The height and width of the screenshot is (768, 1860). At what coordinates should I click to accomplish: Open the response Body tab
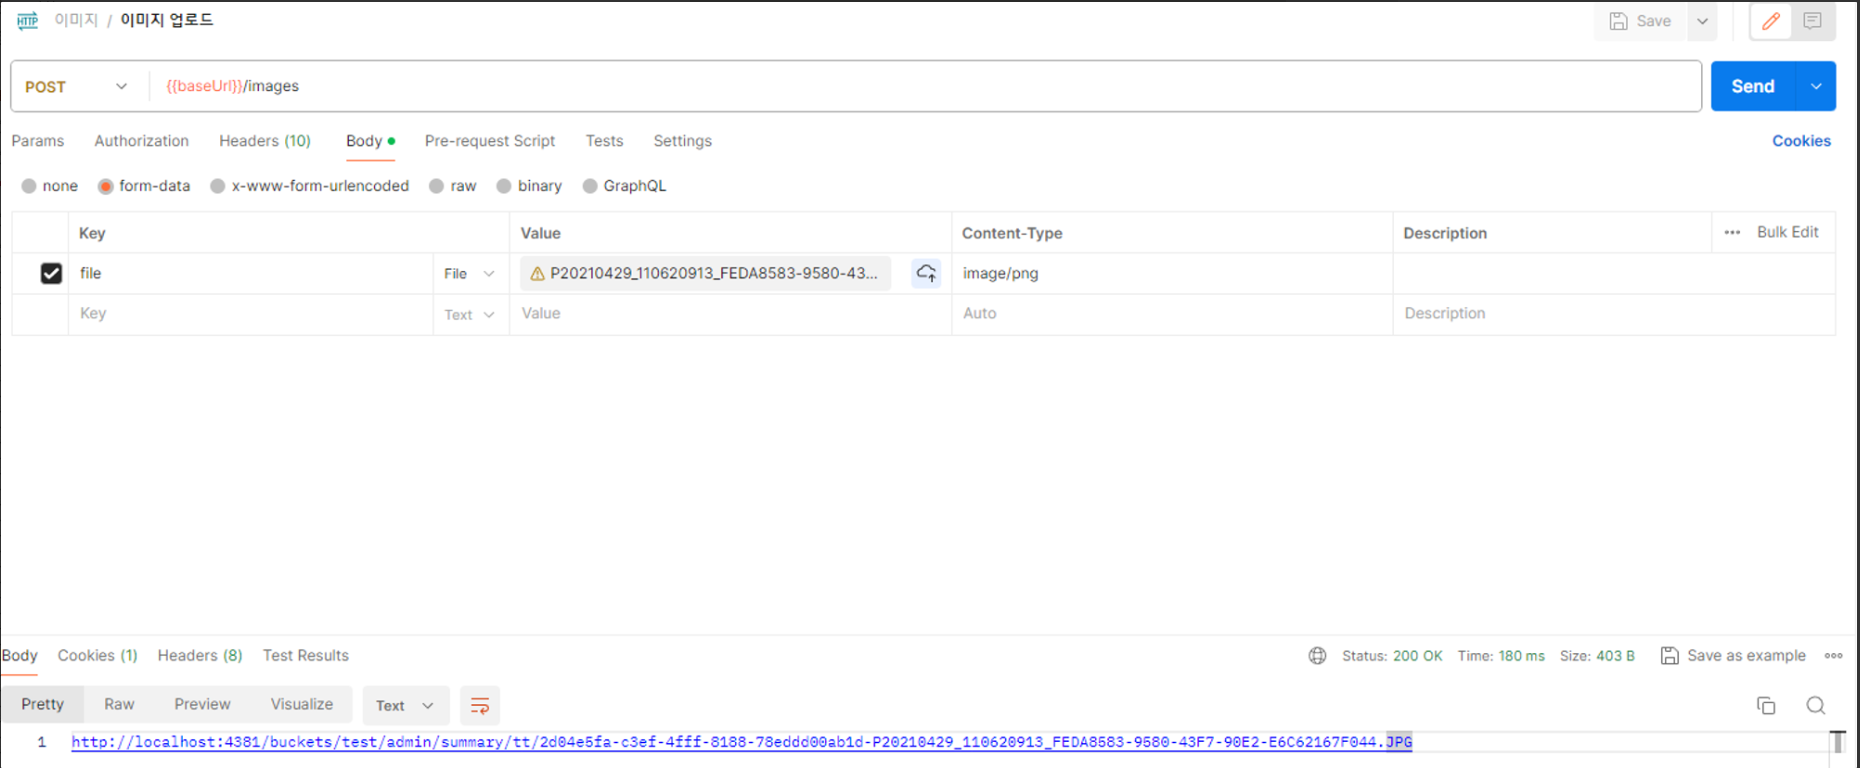tap(20, 656)
